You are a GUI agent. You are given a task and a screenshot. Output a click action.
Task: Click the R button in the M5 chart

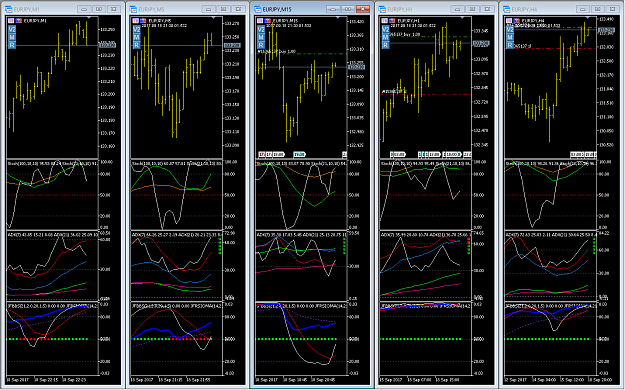coord(136,45)
